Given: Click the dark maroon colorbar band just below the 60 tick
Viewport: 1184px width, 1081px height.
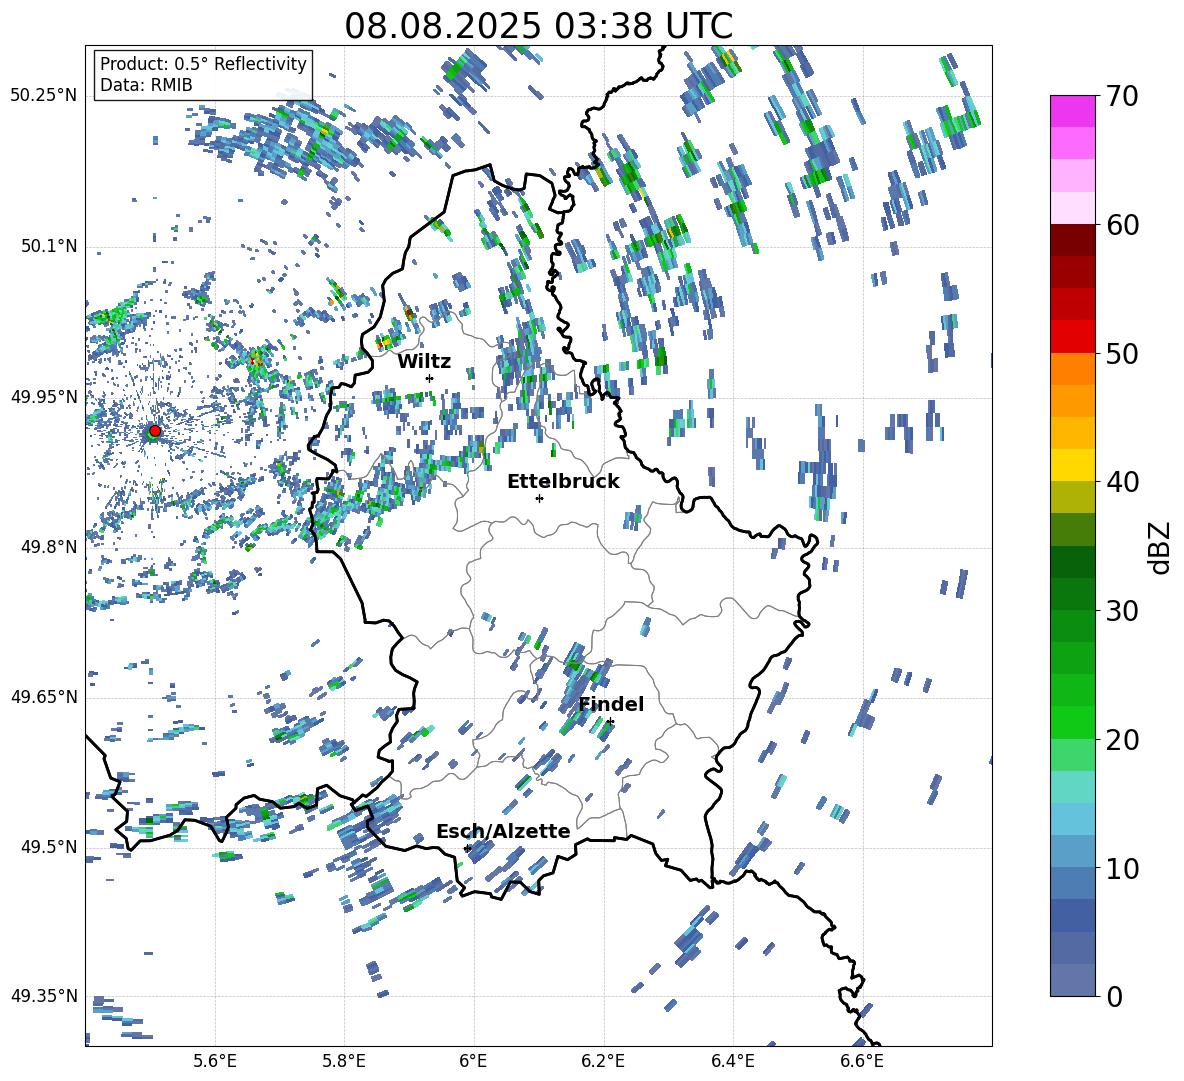Looking at the screenshot, I should click(1072, 241).
